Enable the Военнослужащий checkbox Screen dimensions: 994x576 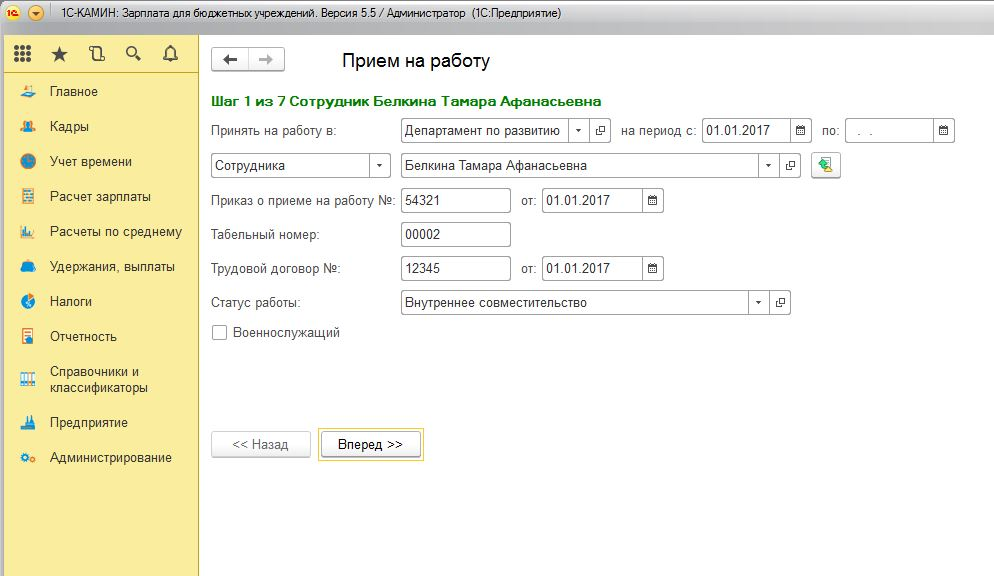click(220, 333)
